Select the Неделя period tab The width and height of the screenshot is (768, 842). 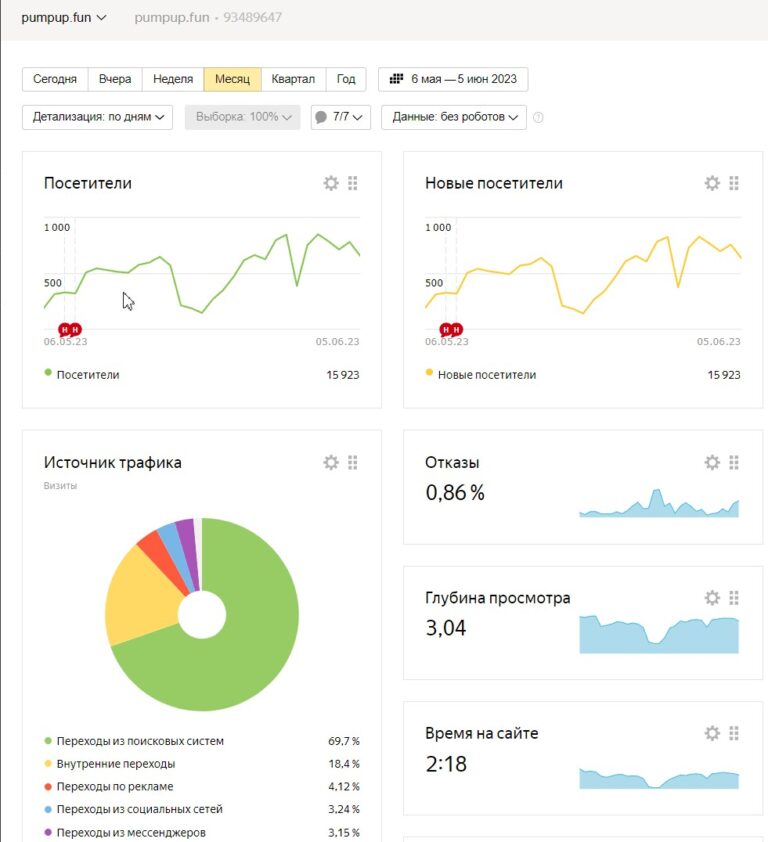click(173, 79)
